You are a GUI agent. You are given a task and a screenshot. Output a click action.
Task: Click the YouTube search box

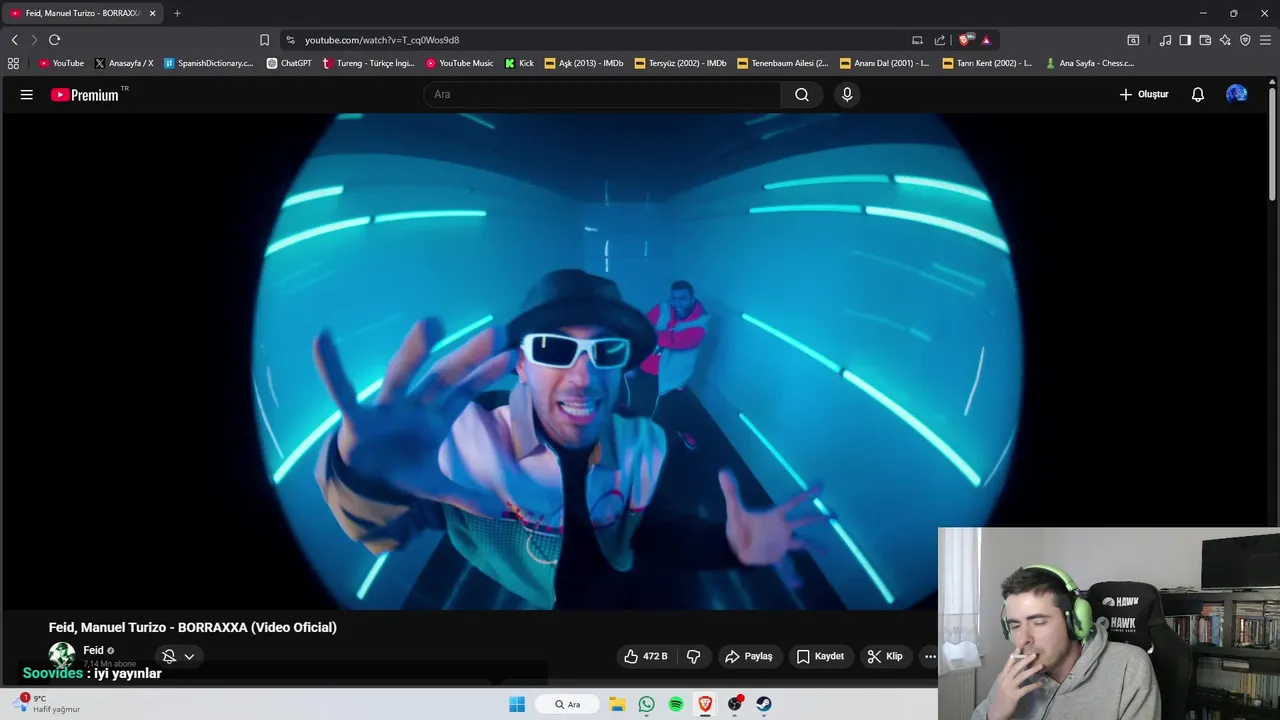tap(602, 95)
